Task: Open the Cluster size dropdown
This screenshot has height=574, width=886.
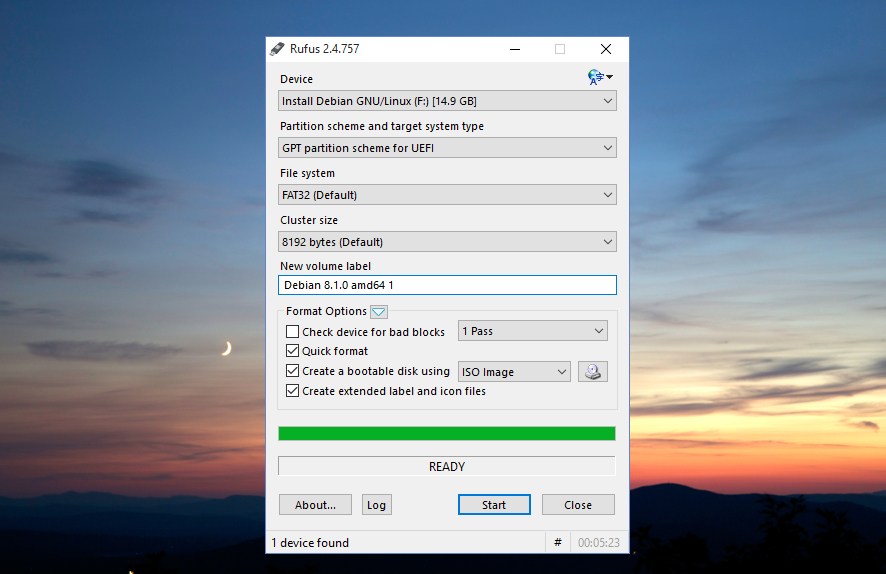Action: click(447, 242)
